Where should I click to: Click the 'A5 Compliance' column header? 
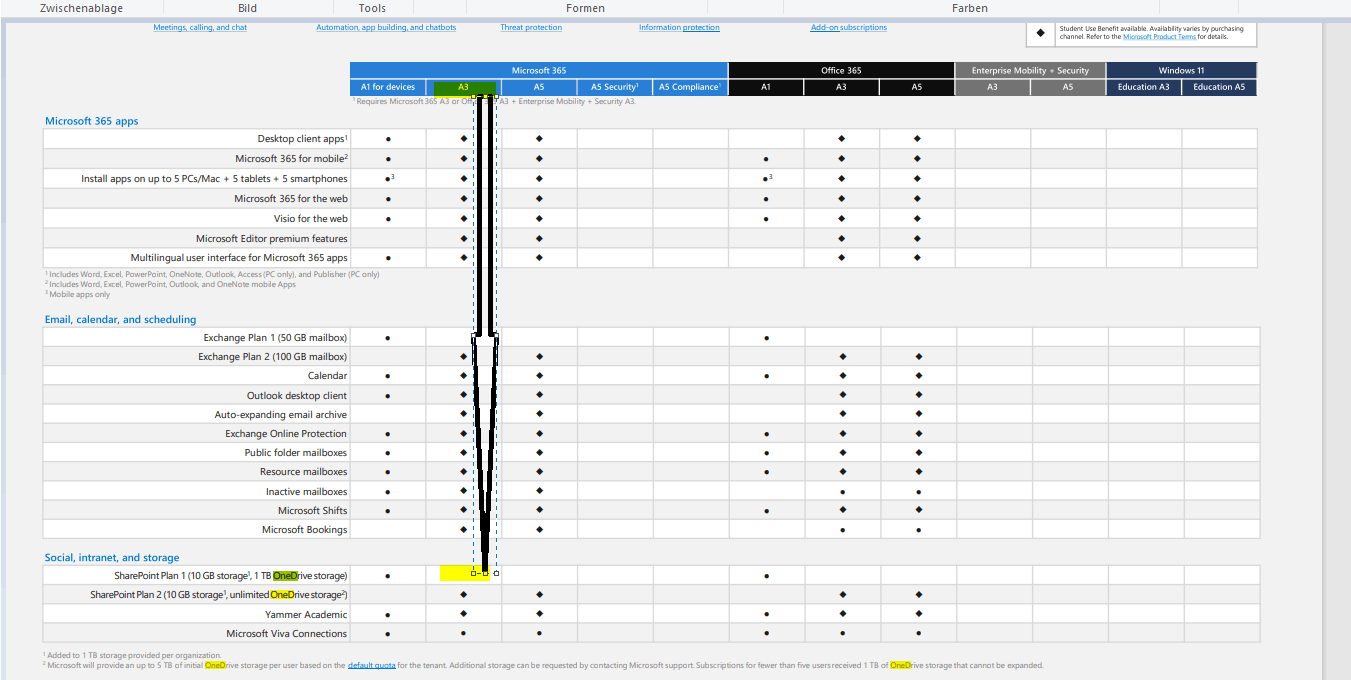[690, 87]
